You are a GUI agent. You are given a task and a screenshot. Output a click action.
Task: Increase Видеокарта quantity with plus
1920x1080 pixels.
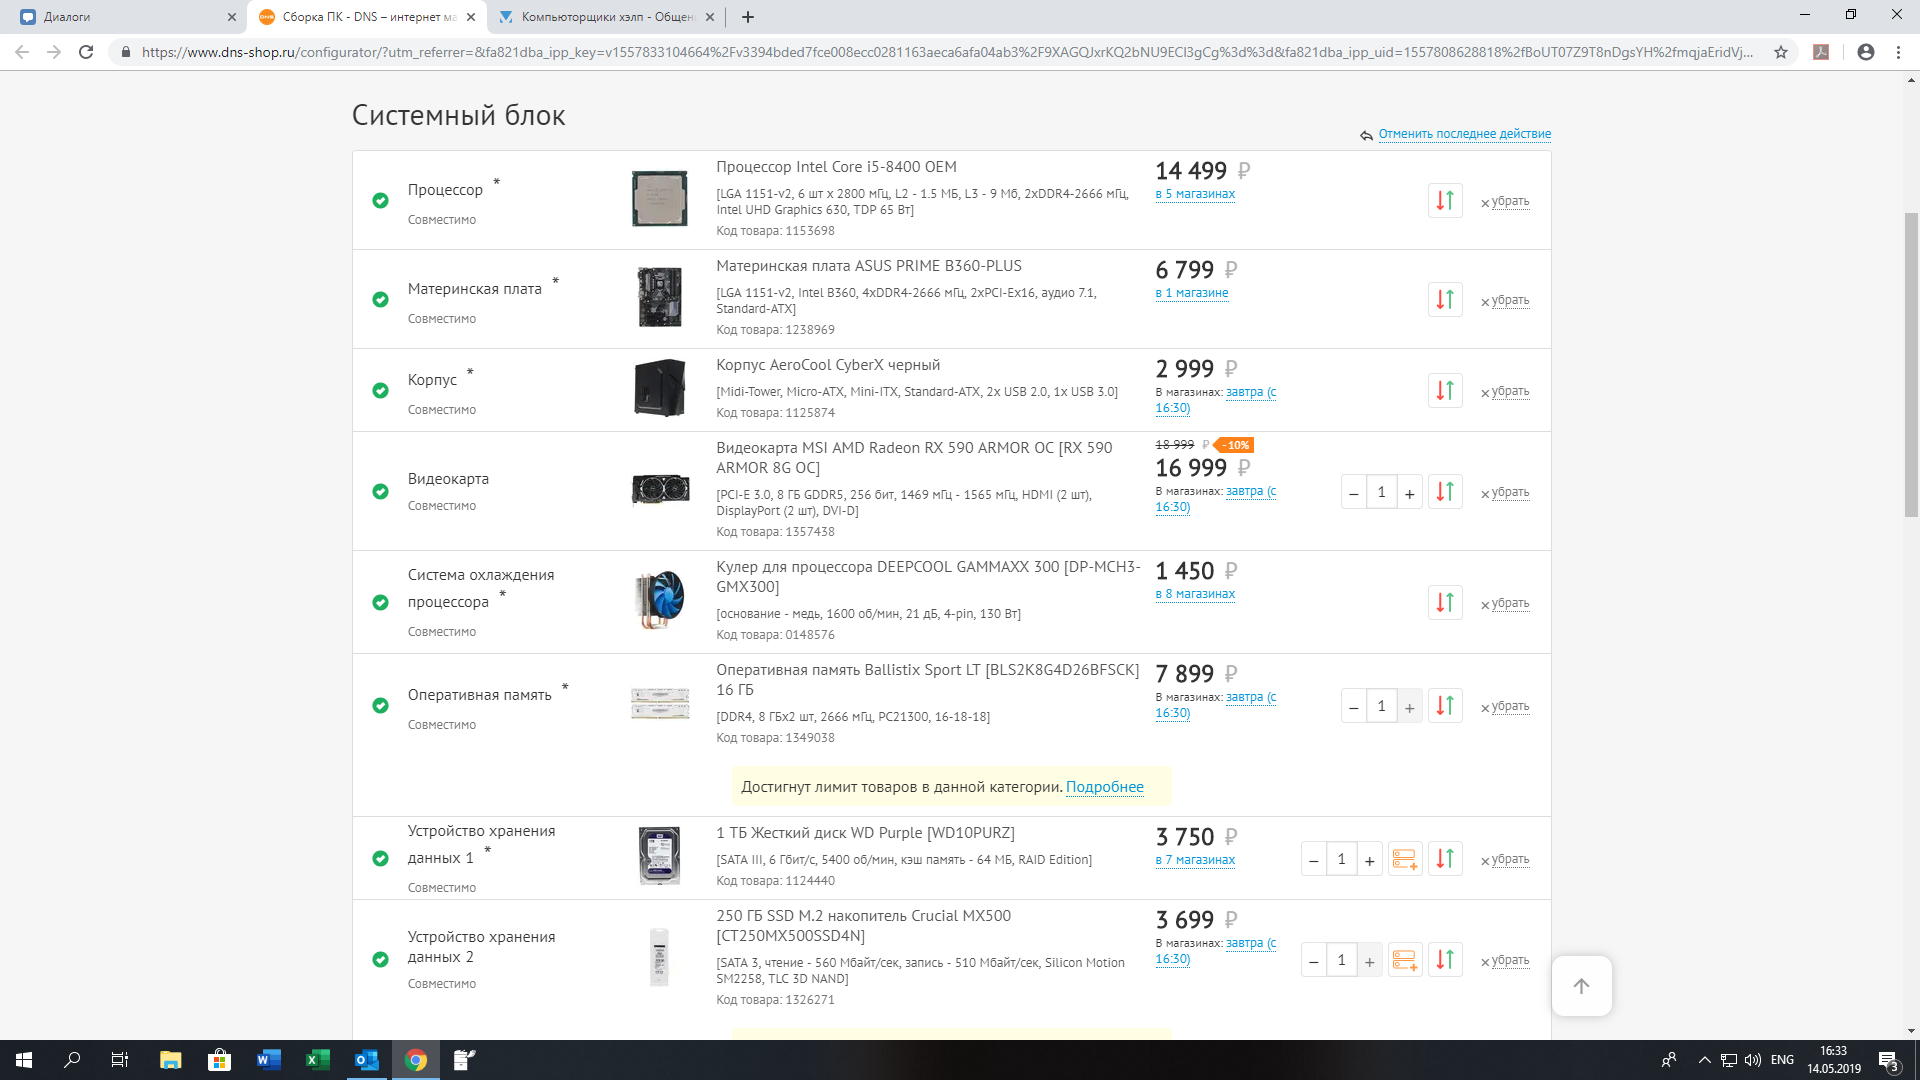tap(1409, 492)
